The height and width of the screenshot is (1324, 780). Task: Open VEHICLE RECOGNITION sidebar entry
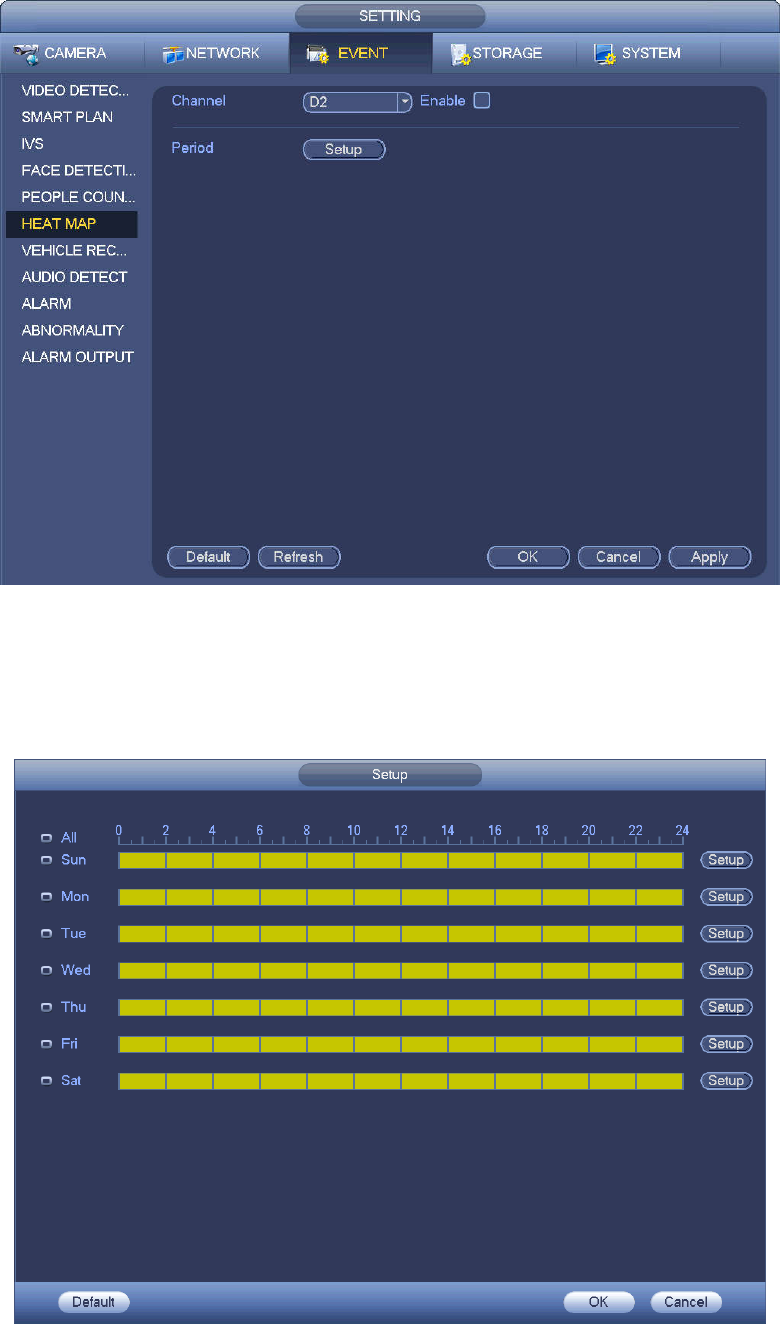[x=72, y=251]
